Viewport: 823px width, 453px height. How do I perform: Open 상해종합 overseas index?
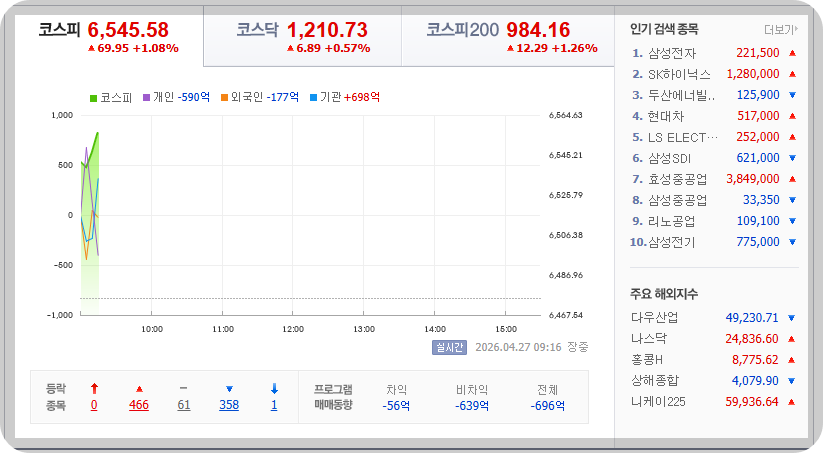click(655, 381)
